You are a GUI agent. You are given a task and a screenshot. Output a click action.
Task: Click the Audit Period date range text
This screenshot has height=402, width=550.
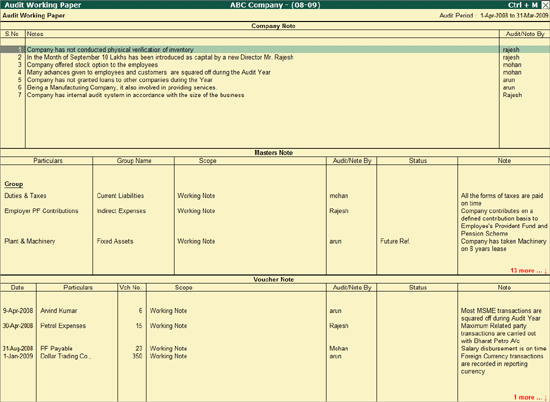click(514, 15)
